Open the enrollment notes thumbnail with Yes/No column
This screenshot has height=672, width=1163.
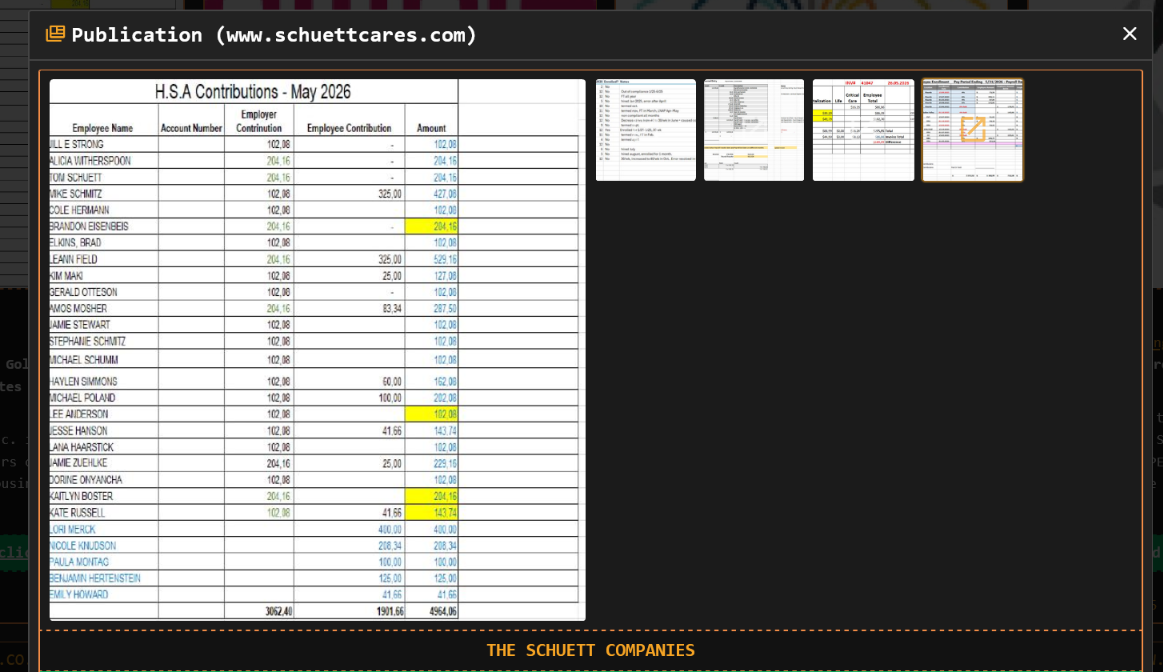(646, 130)
